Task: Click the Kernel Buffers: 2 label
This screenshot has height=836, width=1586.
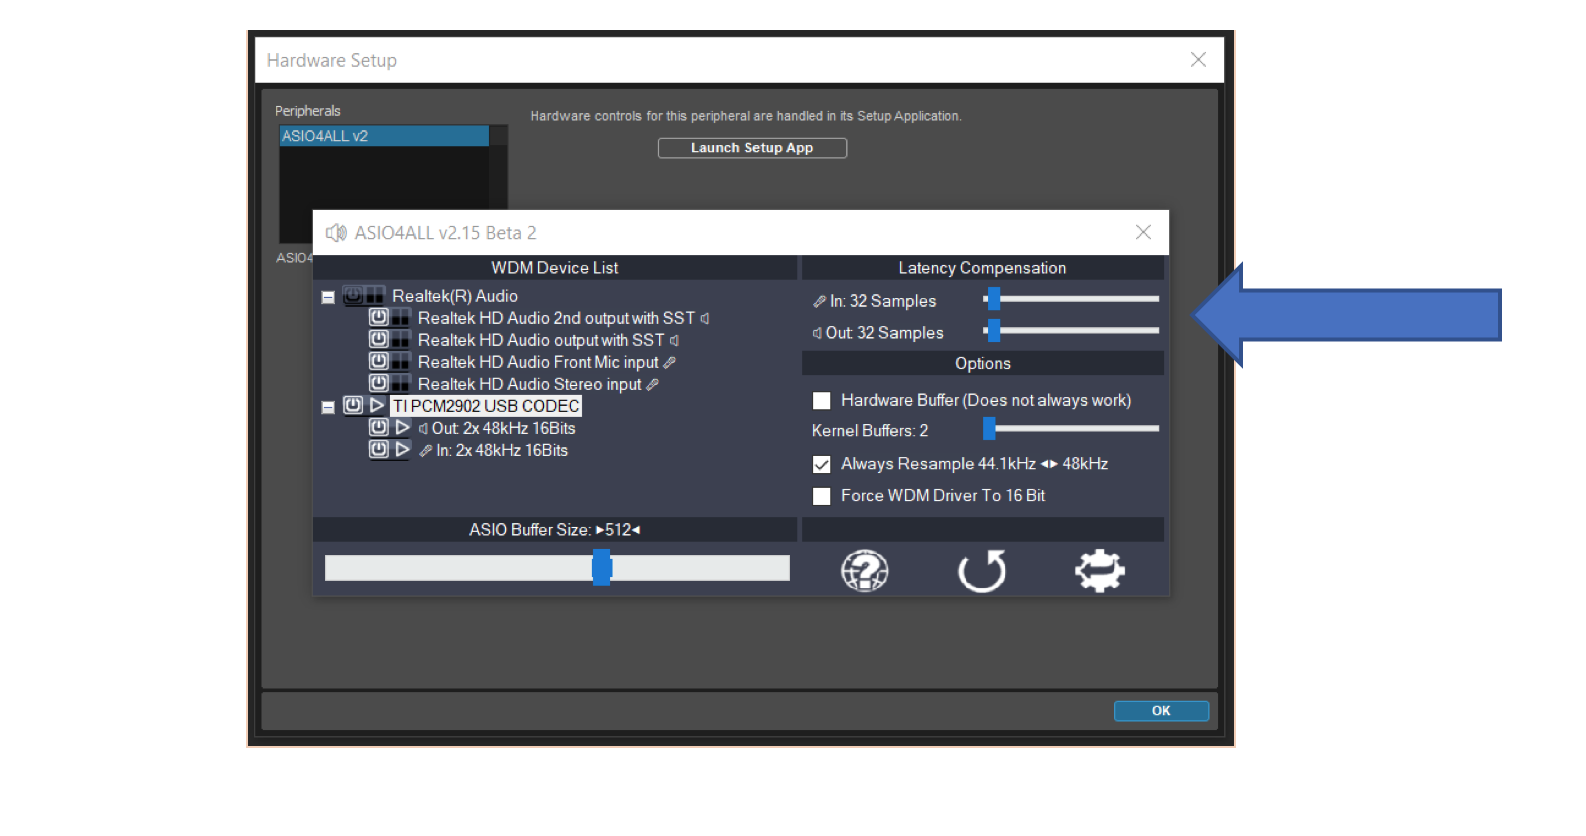Action: click(870, 431)
